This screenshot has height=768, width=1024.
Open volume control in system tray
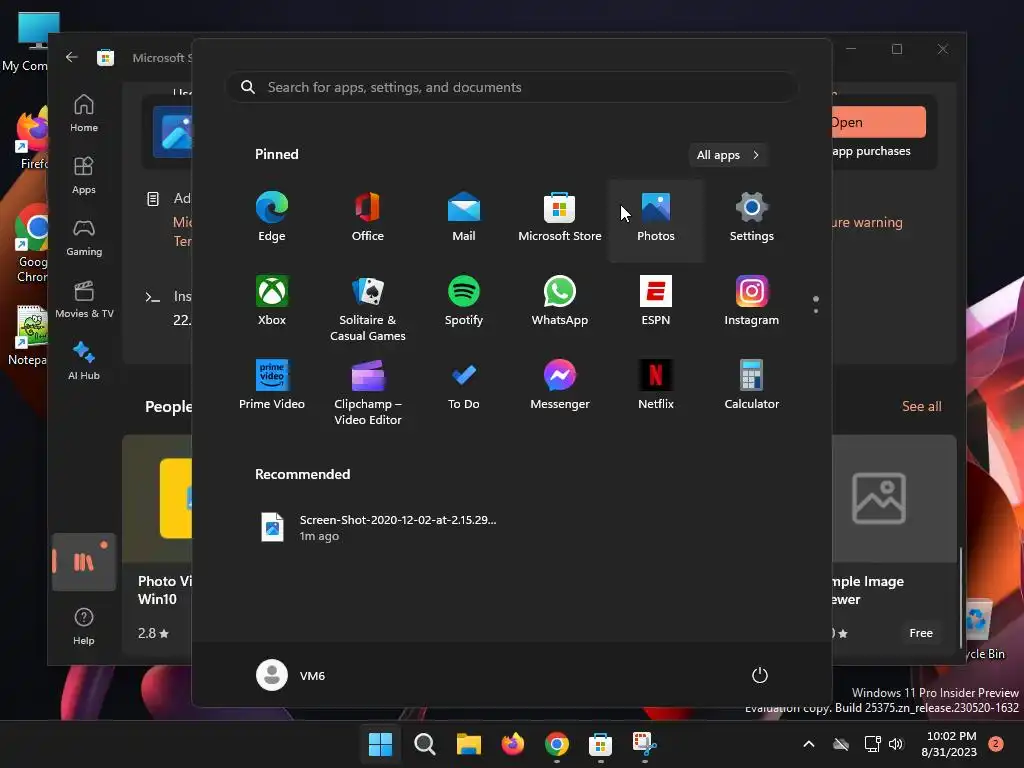pos(896,744)
